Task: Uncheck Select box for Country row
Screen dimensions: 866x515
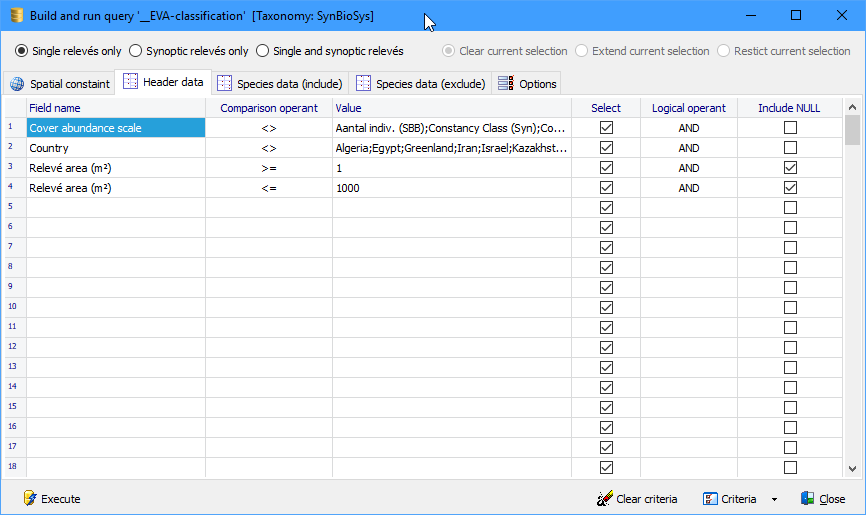Action: tap(606, 148)
